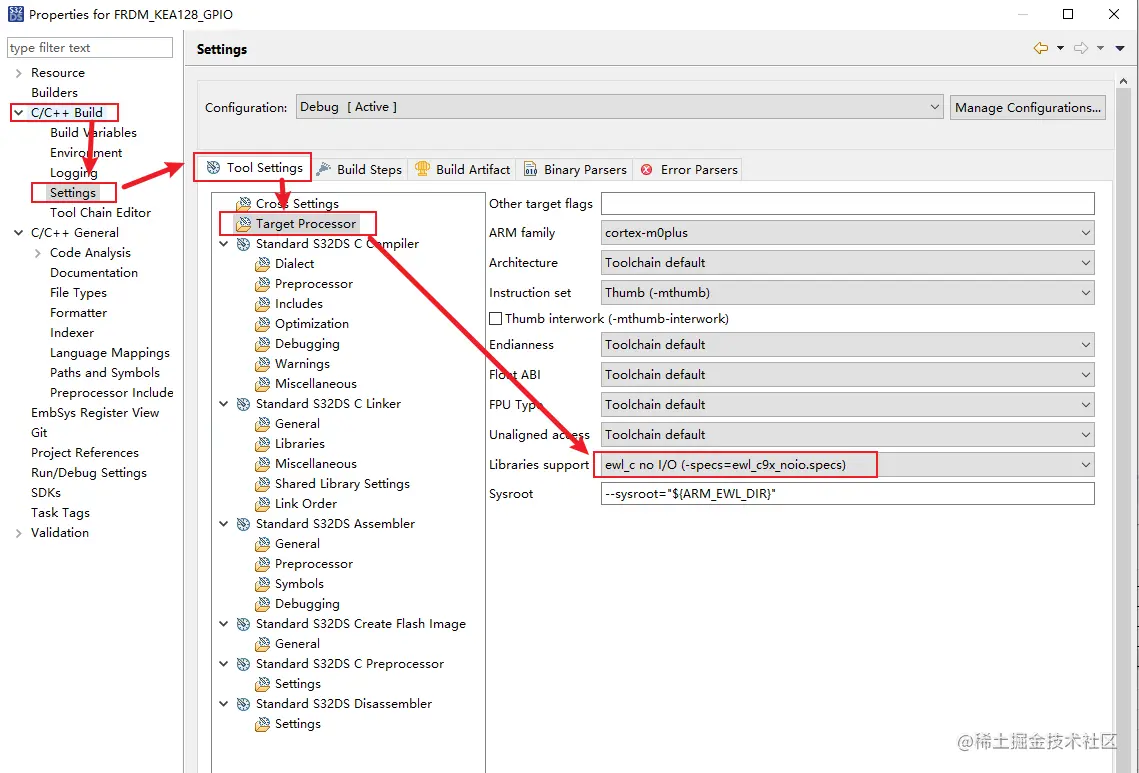Select EmbSys Register View entry
This screenshot has width=1139, height=773.
click(94, 413)
